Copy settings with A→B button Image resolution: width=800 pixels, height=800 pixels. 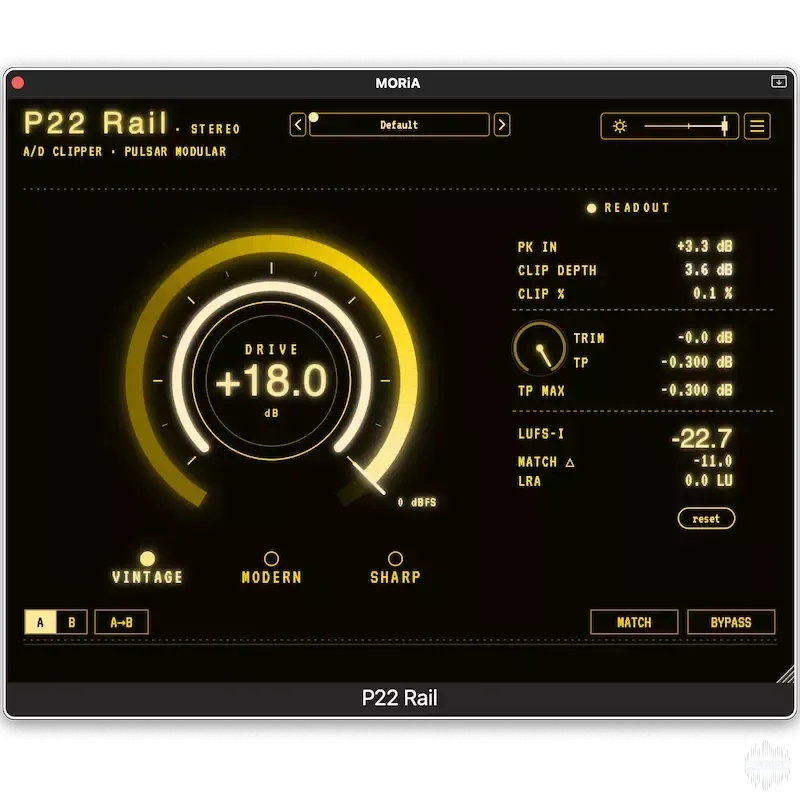(x=121, y=622)
